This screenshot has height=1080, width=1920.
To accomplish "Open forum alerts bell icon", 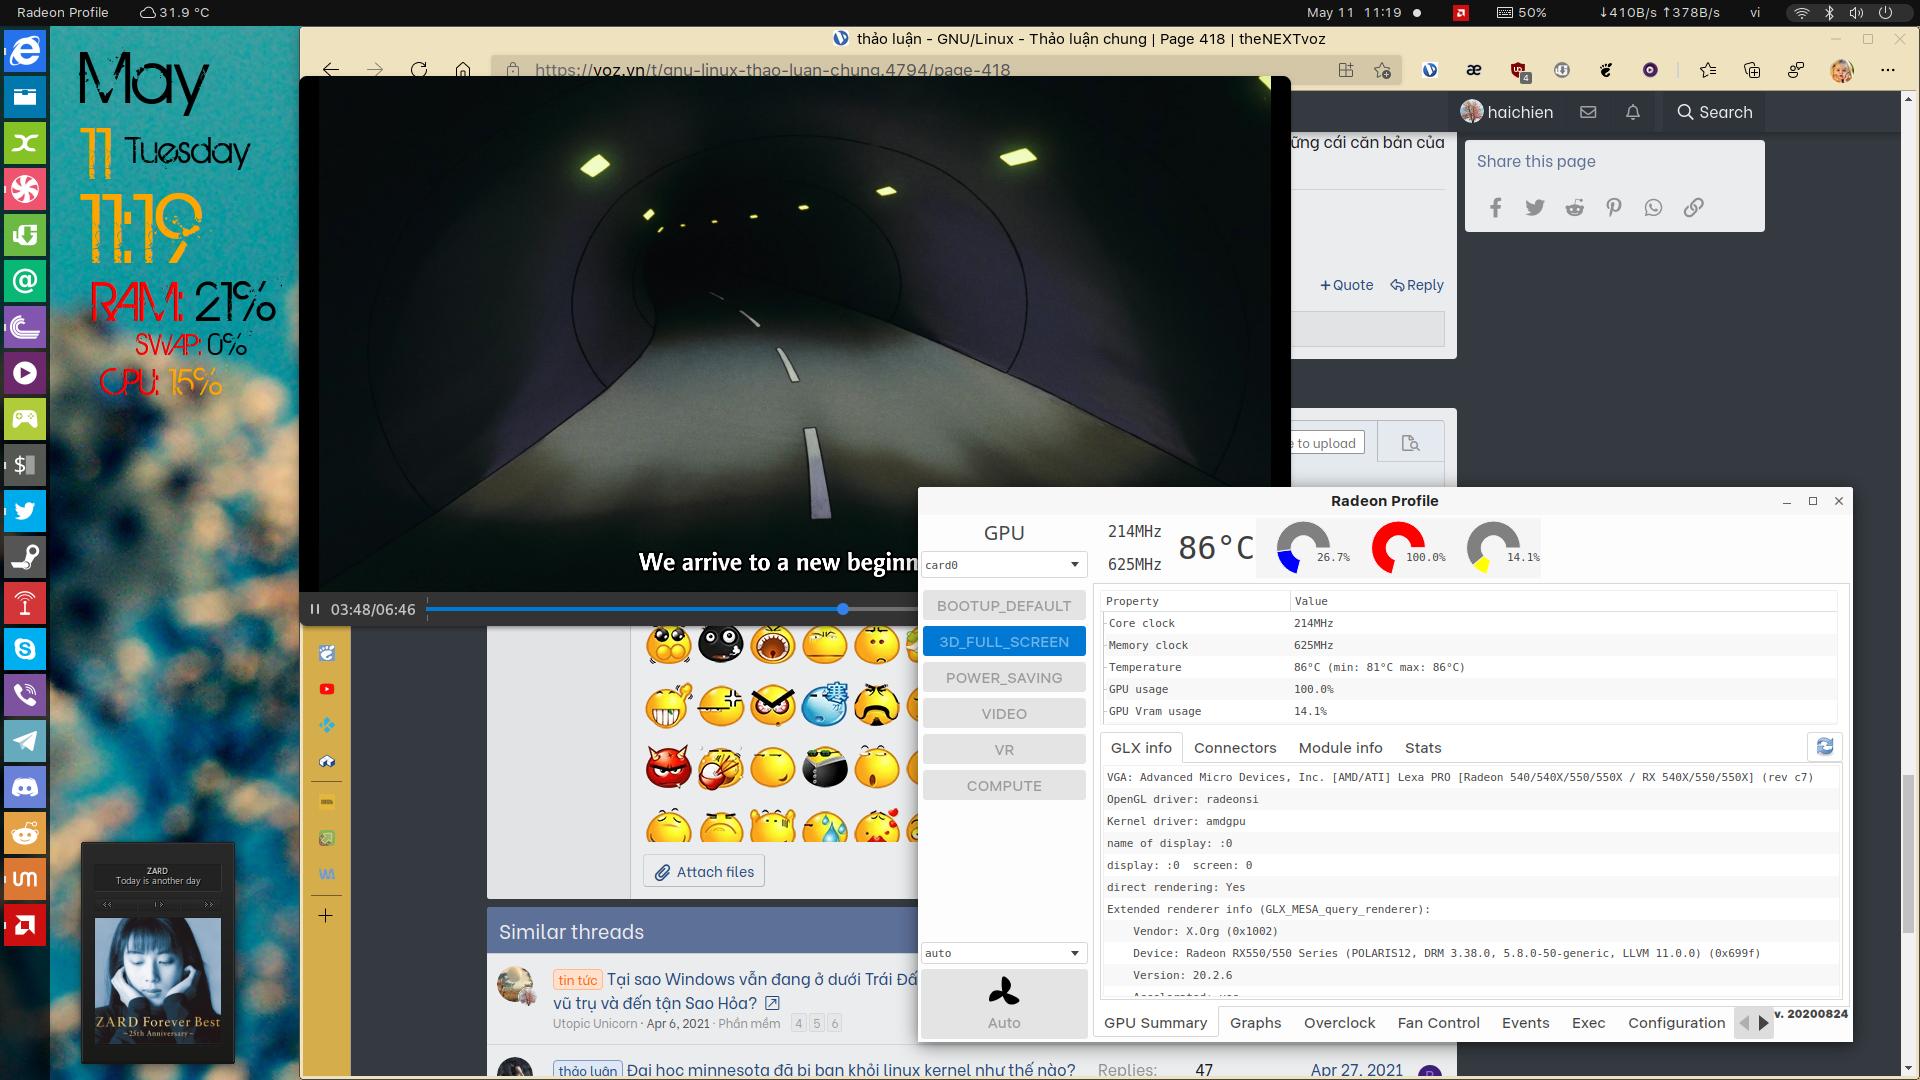I will tap(1633, 112).
